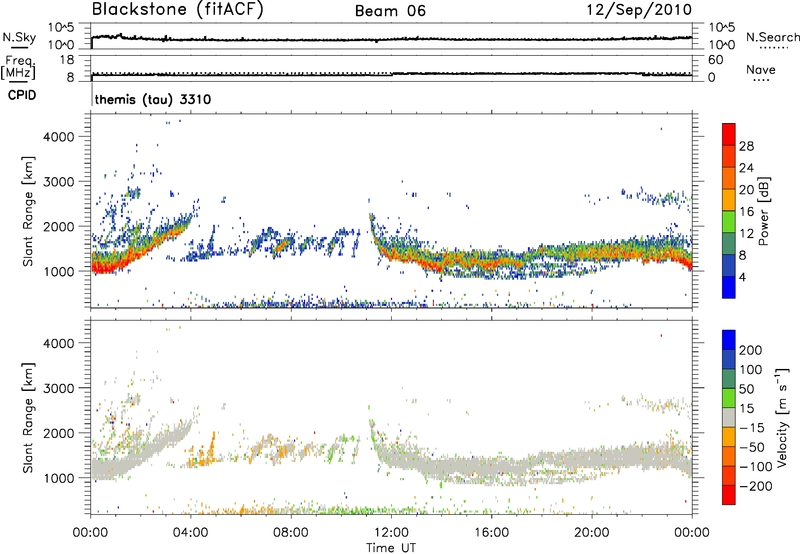Click the bright blue bottom segment of Power color bar
The image size is (800, 554).
[x=729, y=287]
